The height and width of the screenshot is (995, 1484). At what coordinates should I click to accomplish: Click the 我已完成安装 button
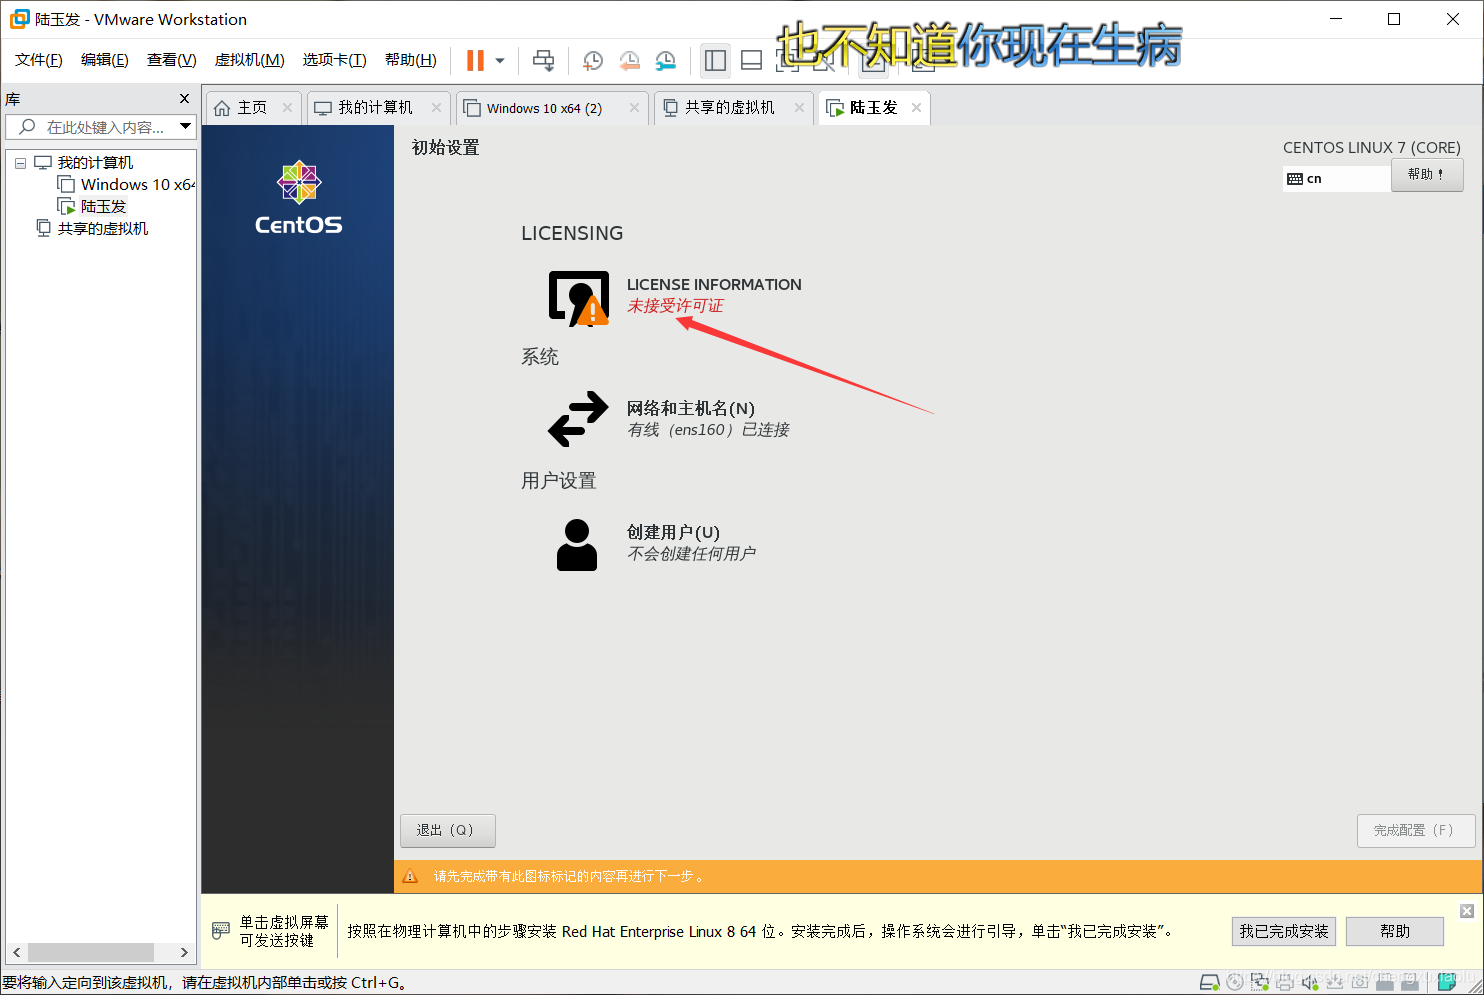[1284, 931]
